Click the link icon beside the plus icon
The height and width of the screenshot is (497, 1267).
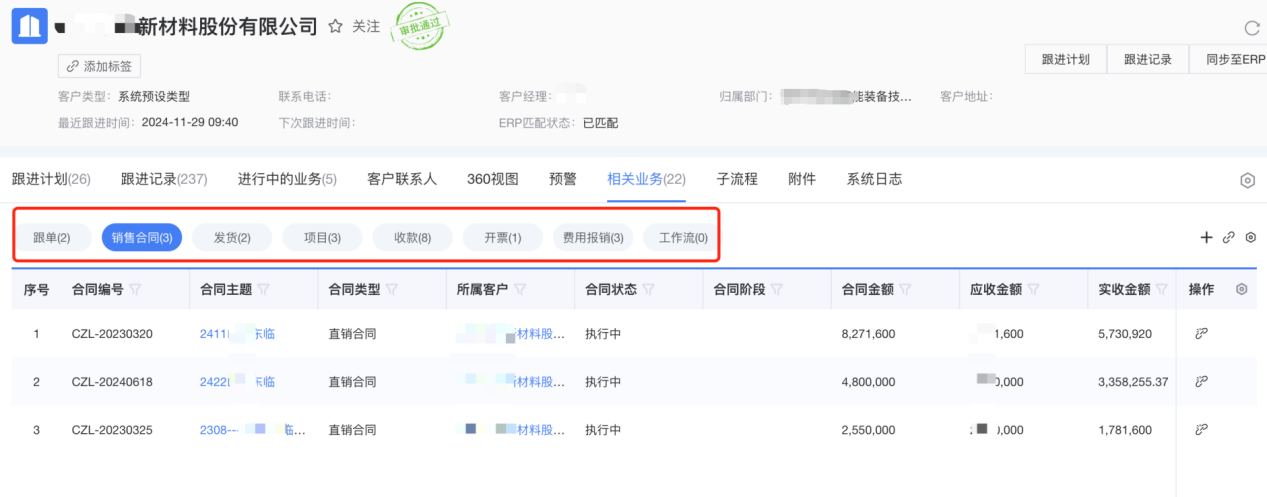(x=1229, y=237)
